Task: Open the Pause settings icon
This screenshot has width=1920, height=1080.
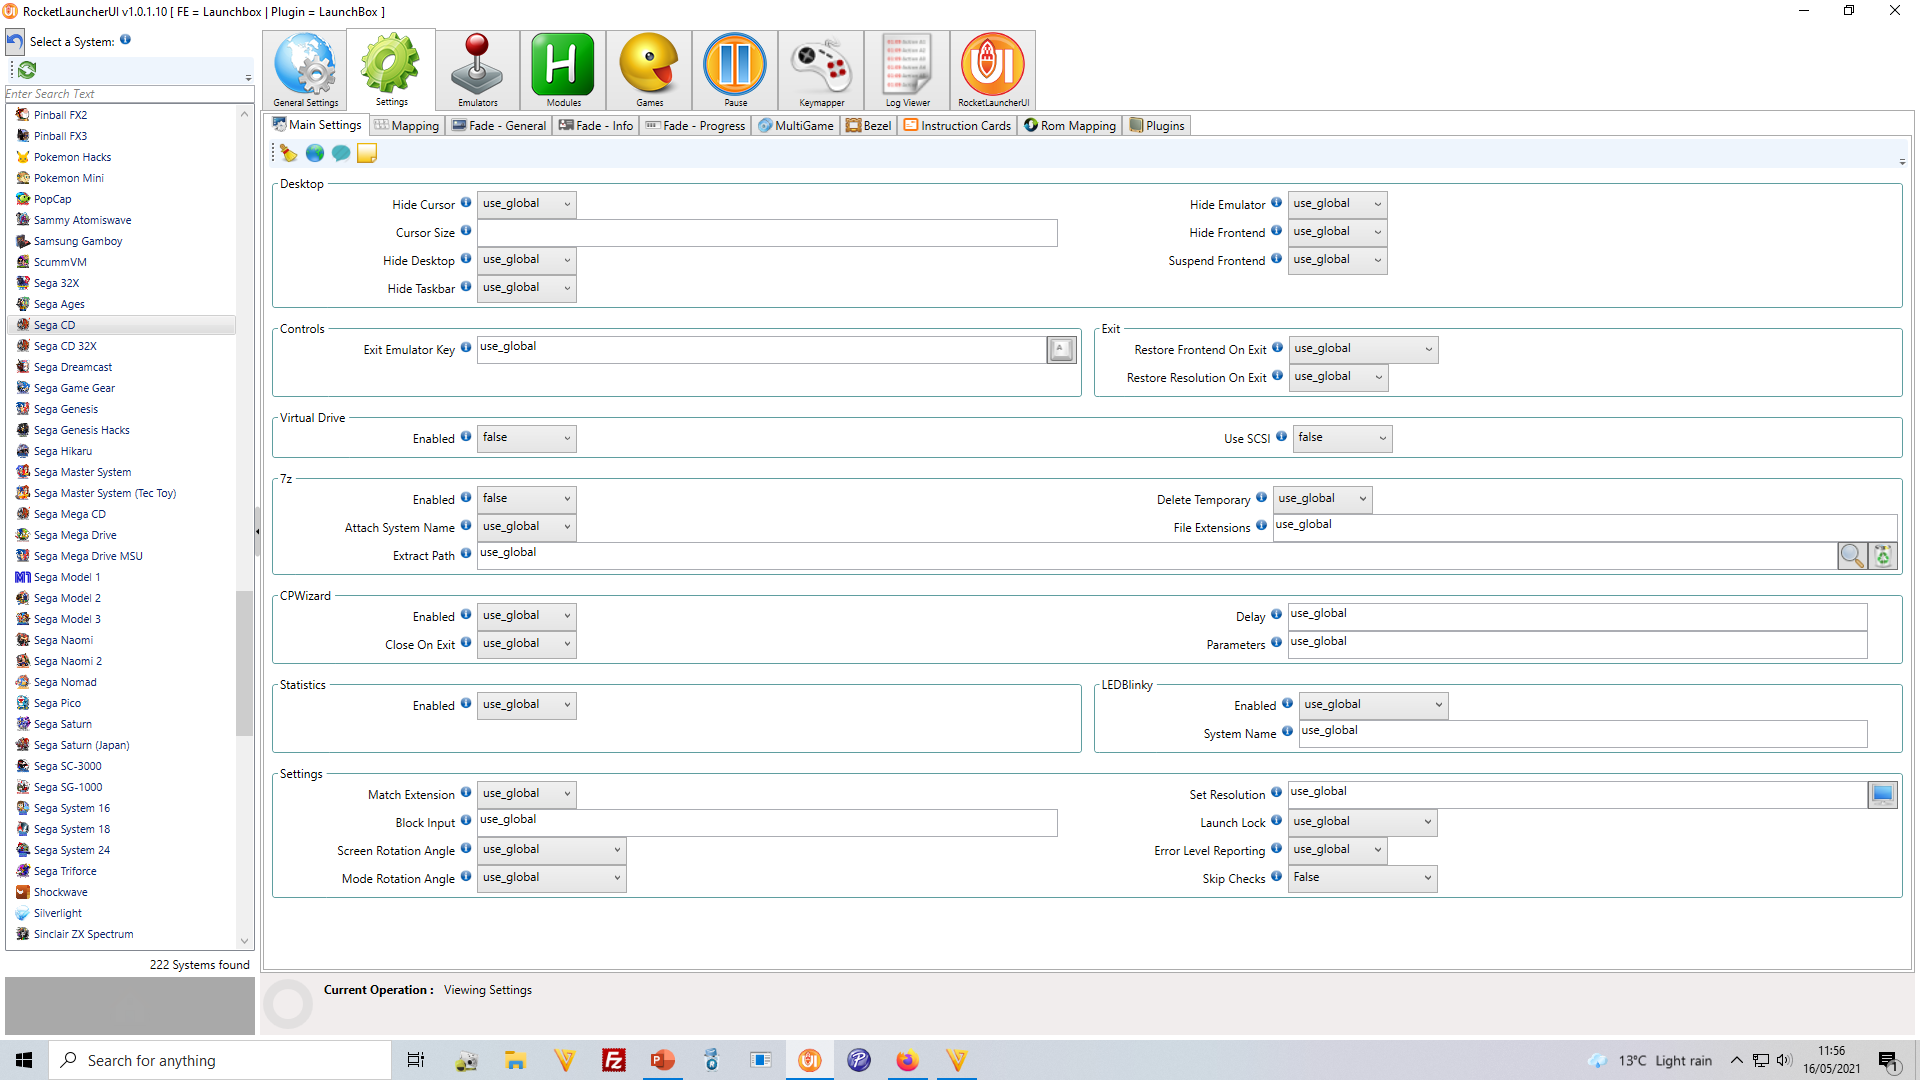Action: (x=735, y=69)
